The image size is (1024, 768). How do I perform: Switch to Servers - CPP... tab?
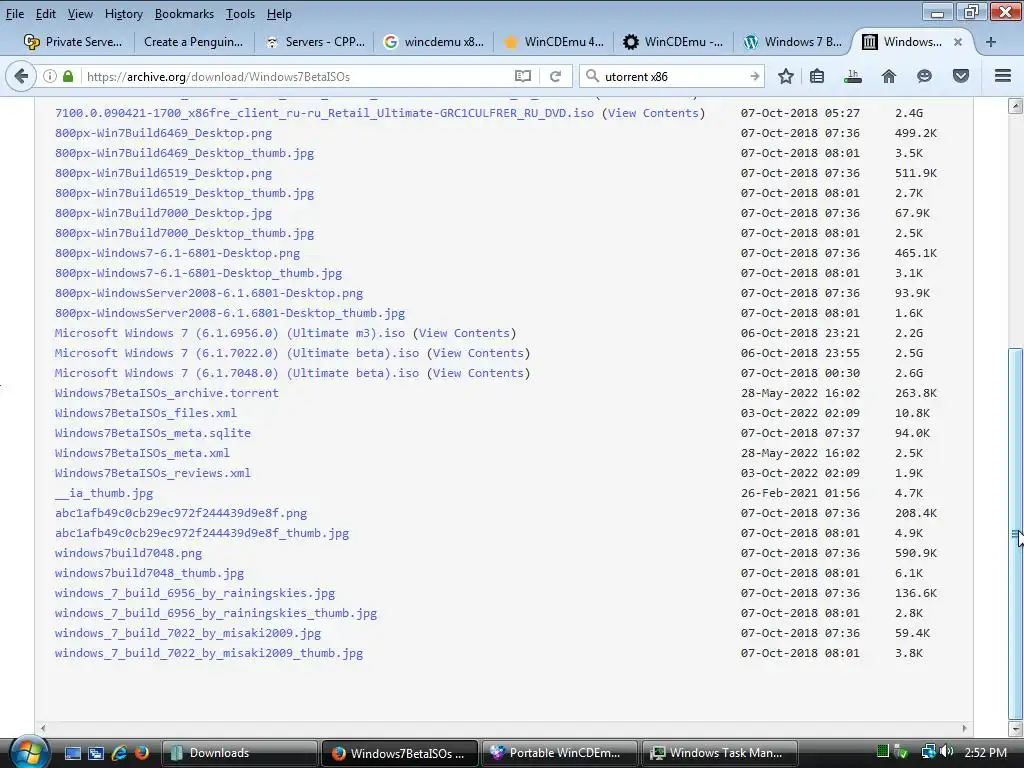(x=315, y=42)
